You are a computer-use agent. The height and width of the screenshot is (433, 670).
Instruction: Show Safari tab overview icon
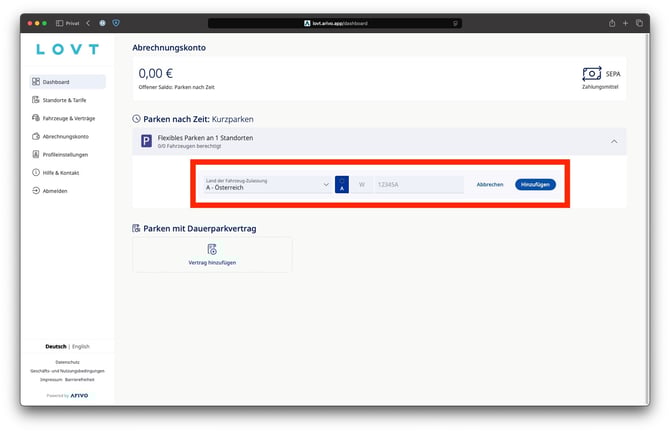point(639,22)
